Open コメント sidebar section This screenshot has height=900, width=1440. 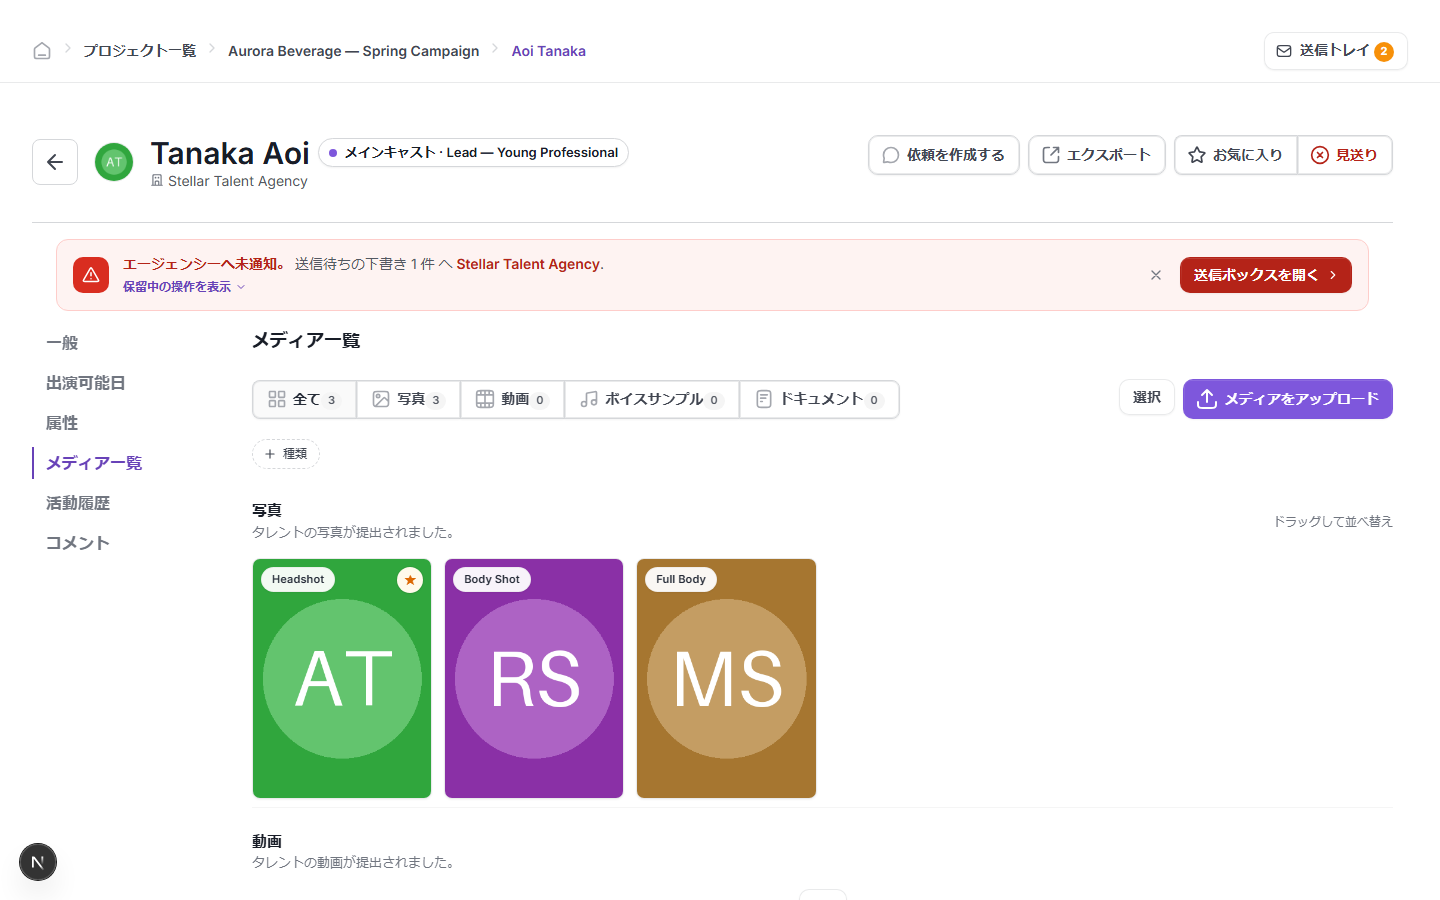click(78, 543)
